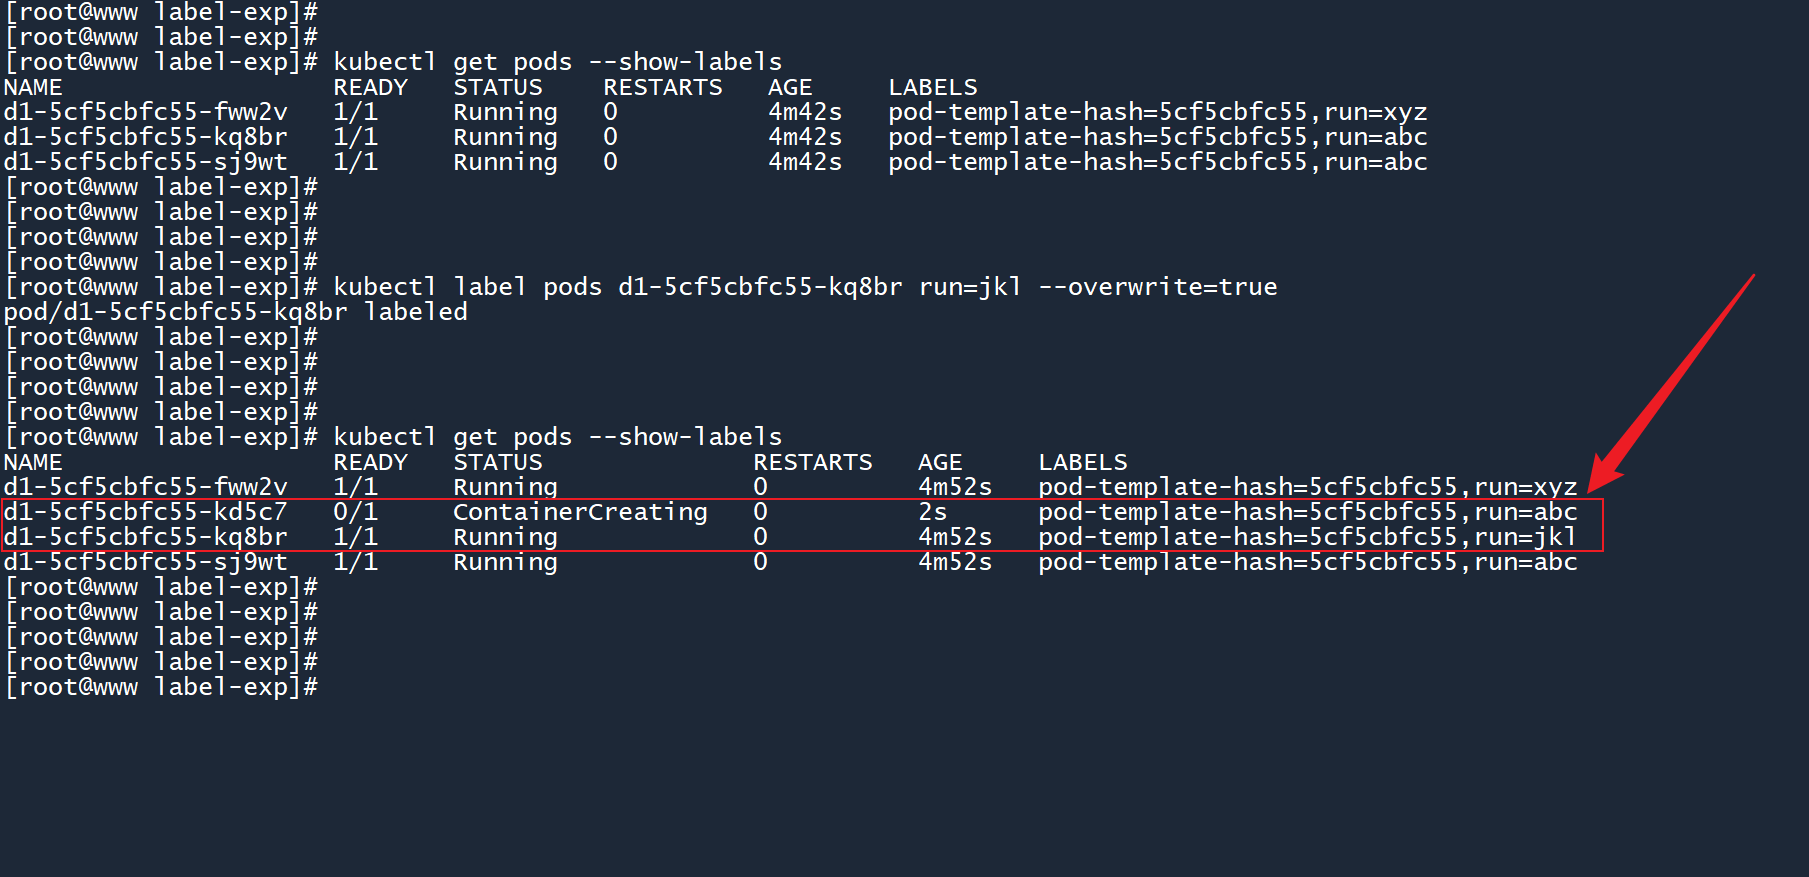Click run=jkl argument in the label command
The width and height of the screenshot is (1809, 877).
click(x=969, y=287)
